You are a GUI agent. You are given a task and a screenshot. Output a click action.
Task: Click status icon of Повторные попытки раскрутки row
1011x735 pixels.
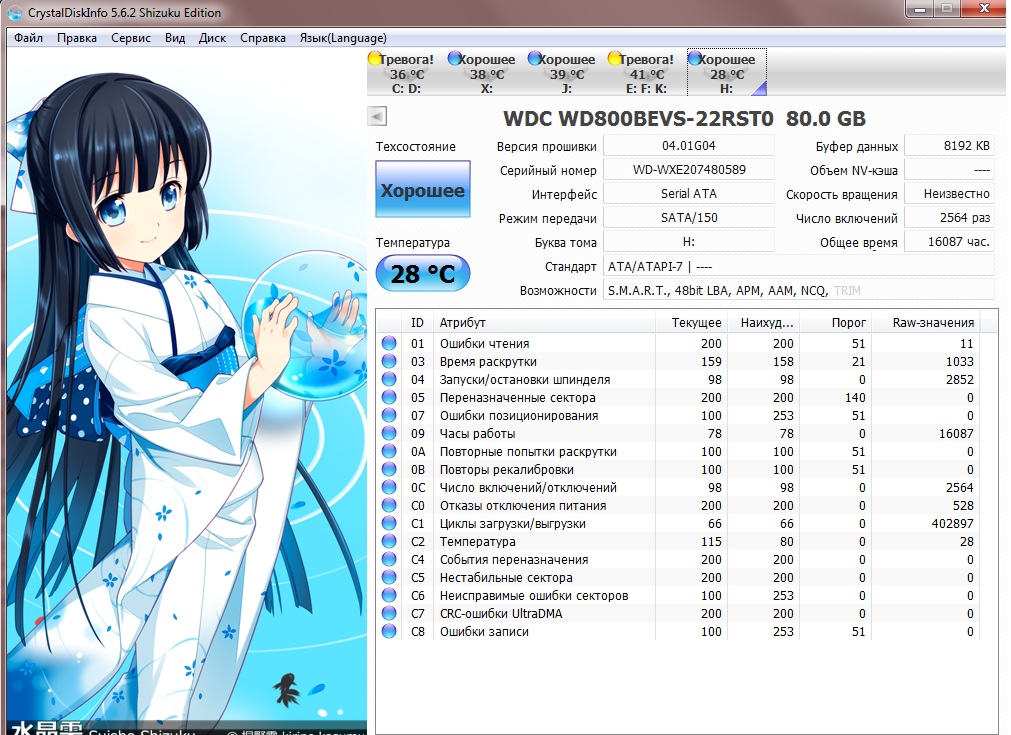point(389,451)
